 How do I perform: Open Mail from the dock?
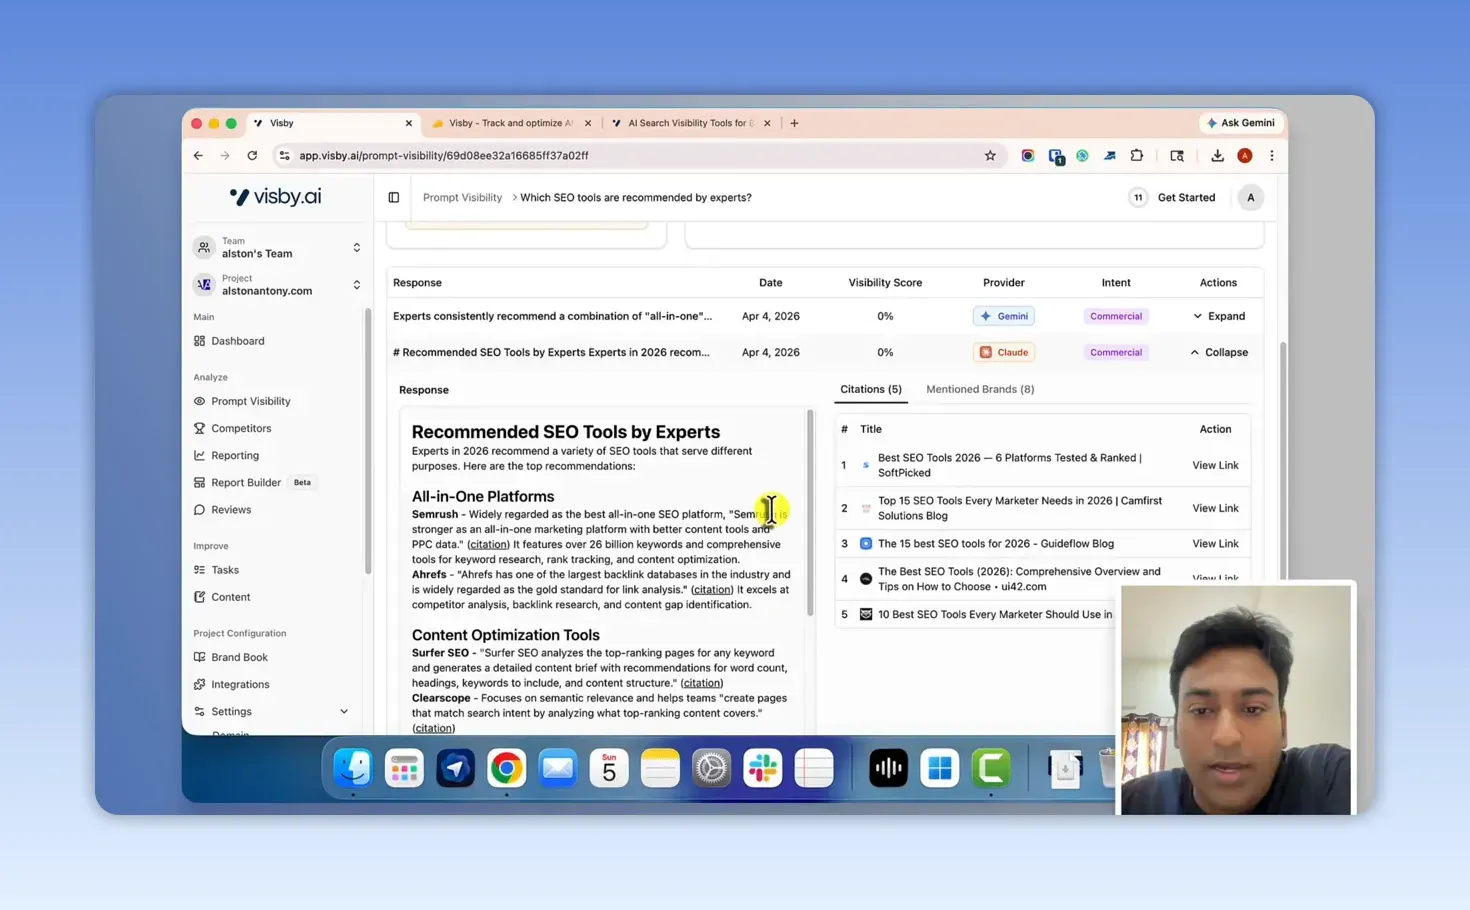click(x=557, y=768)
